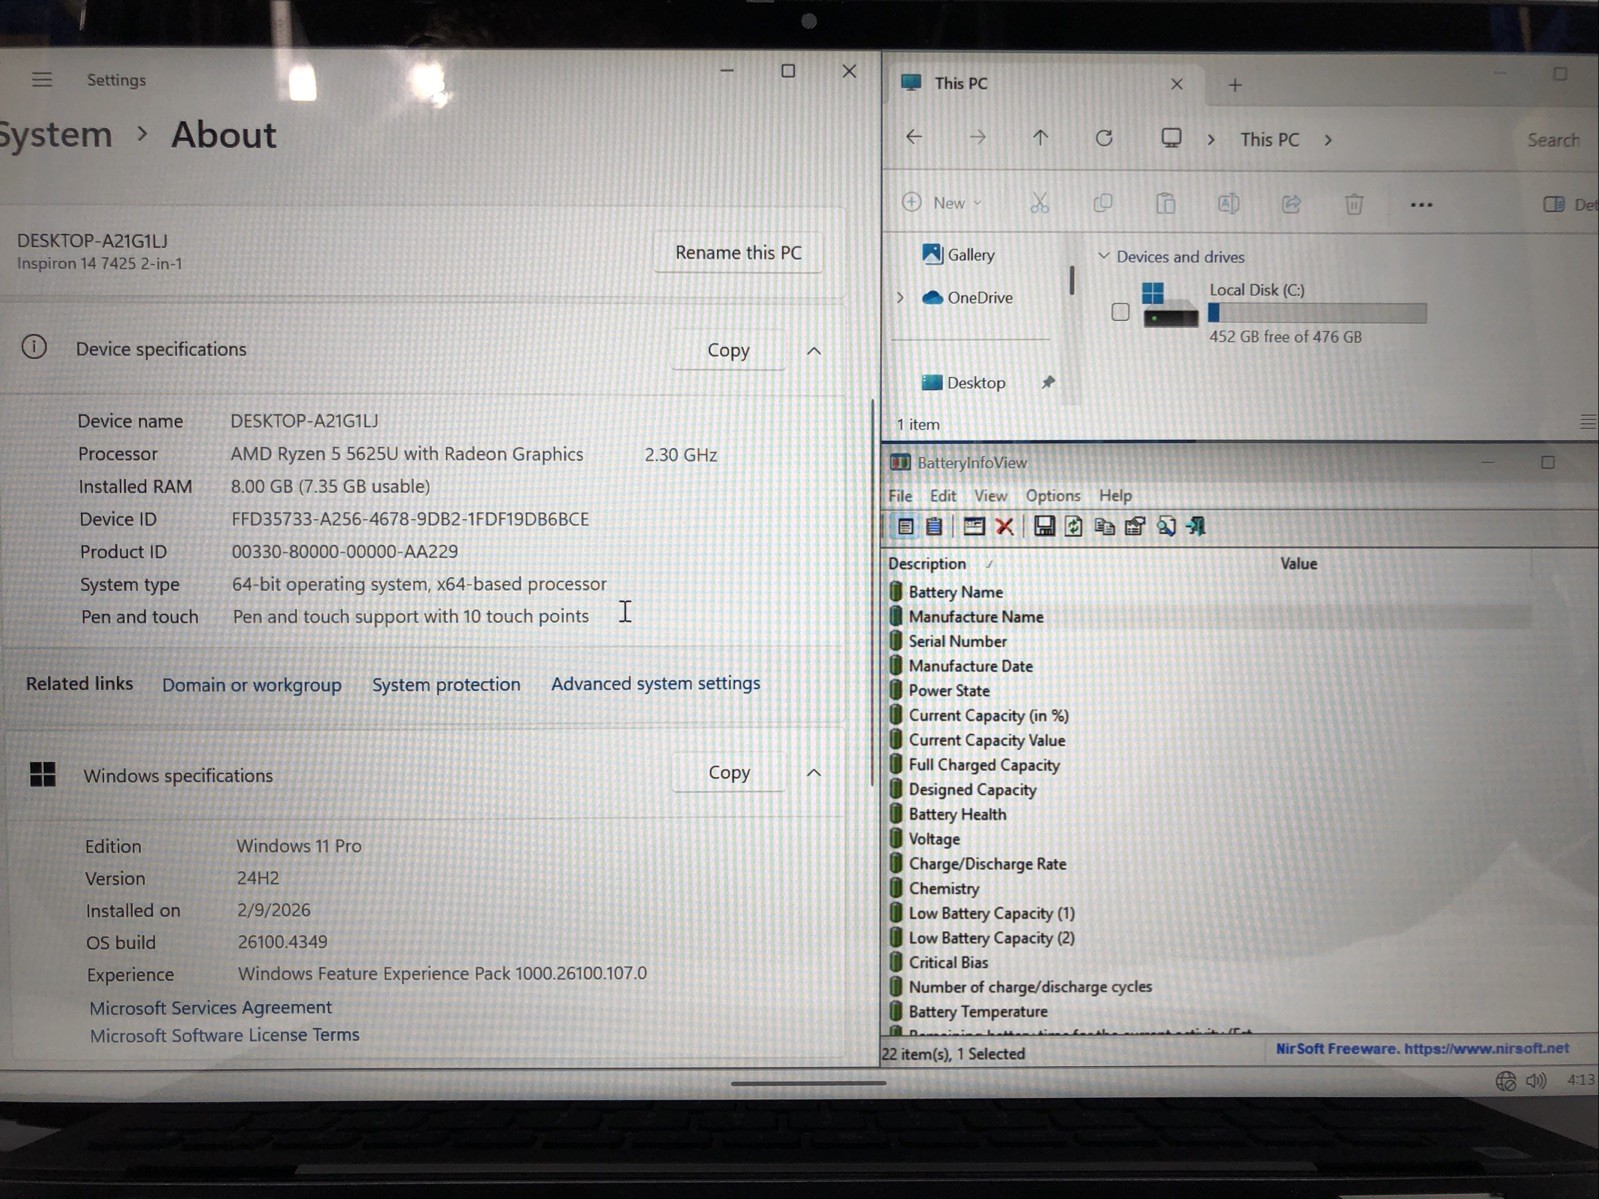Screen dimensions: 1599x1199
Task: Go up one folder level in Explorer
Action: [x=1040, y=137]
